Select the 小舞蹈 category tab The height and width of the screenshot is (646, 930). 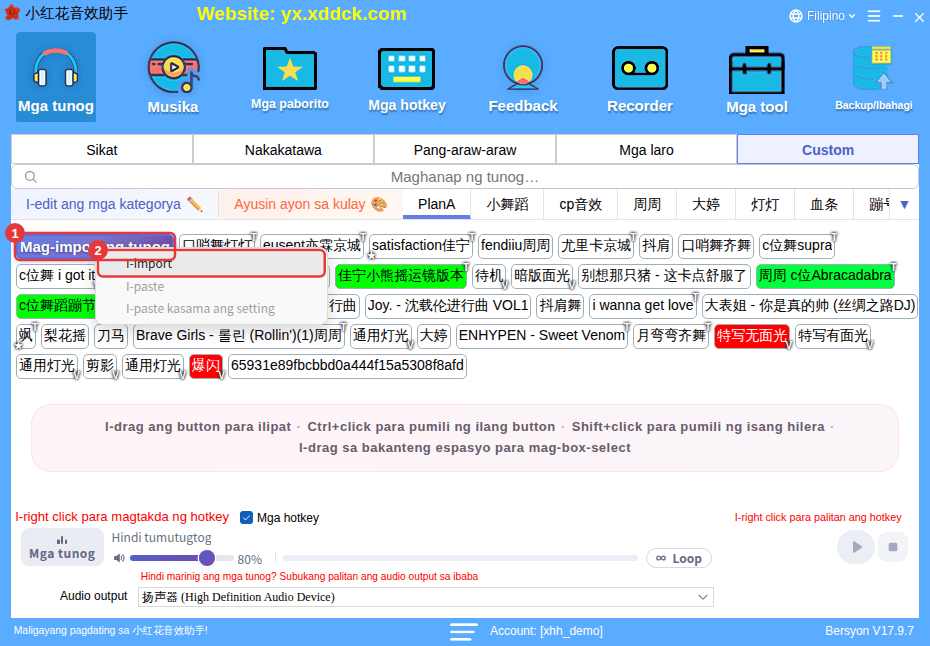point(507,205)
